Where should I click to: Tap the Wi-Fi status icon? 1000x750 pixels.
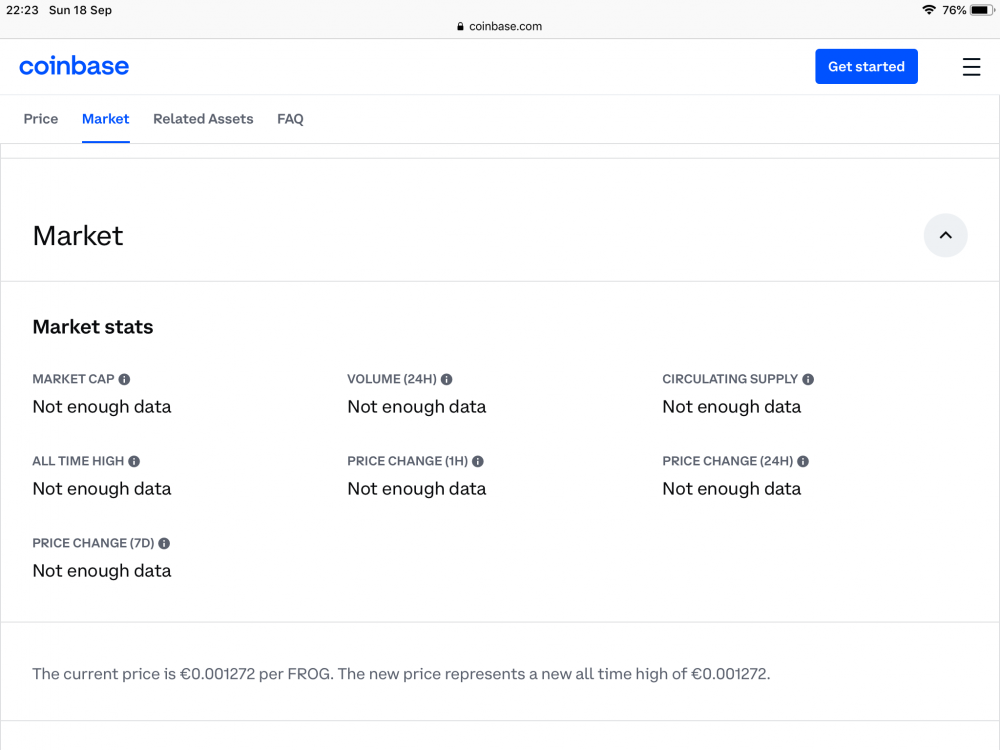pyautogui.click(x=929, y=10)
